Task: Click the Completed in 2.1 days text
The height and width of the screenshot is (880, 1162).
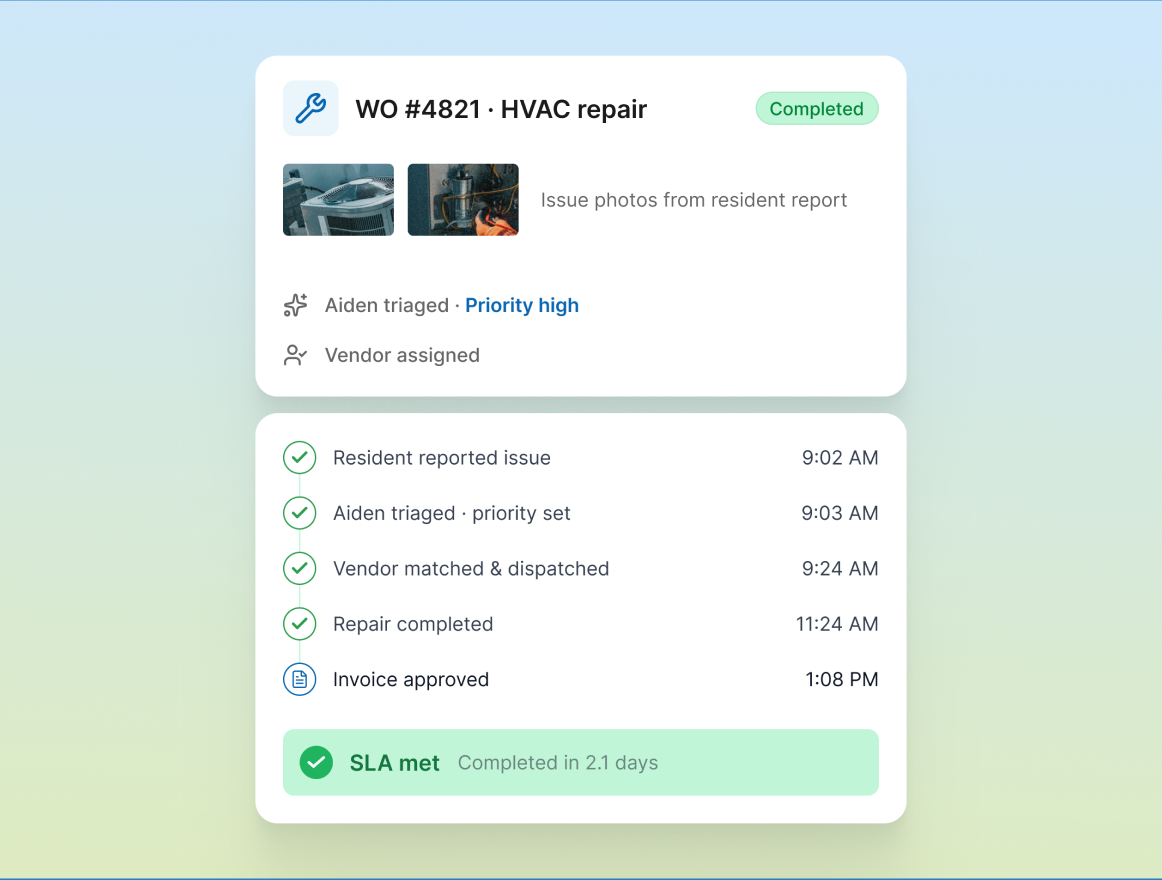Action: coord(558,763)
